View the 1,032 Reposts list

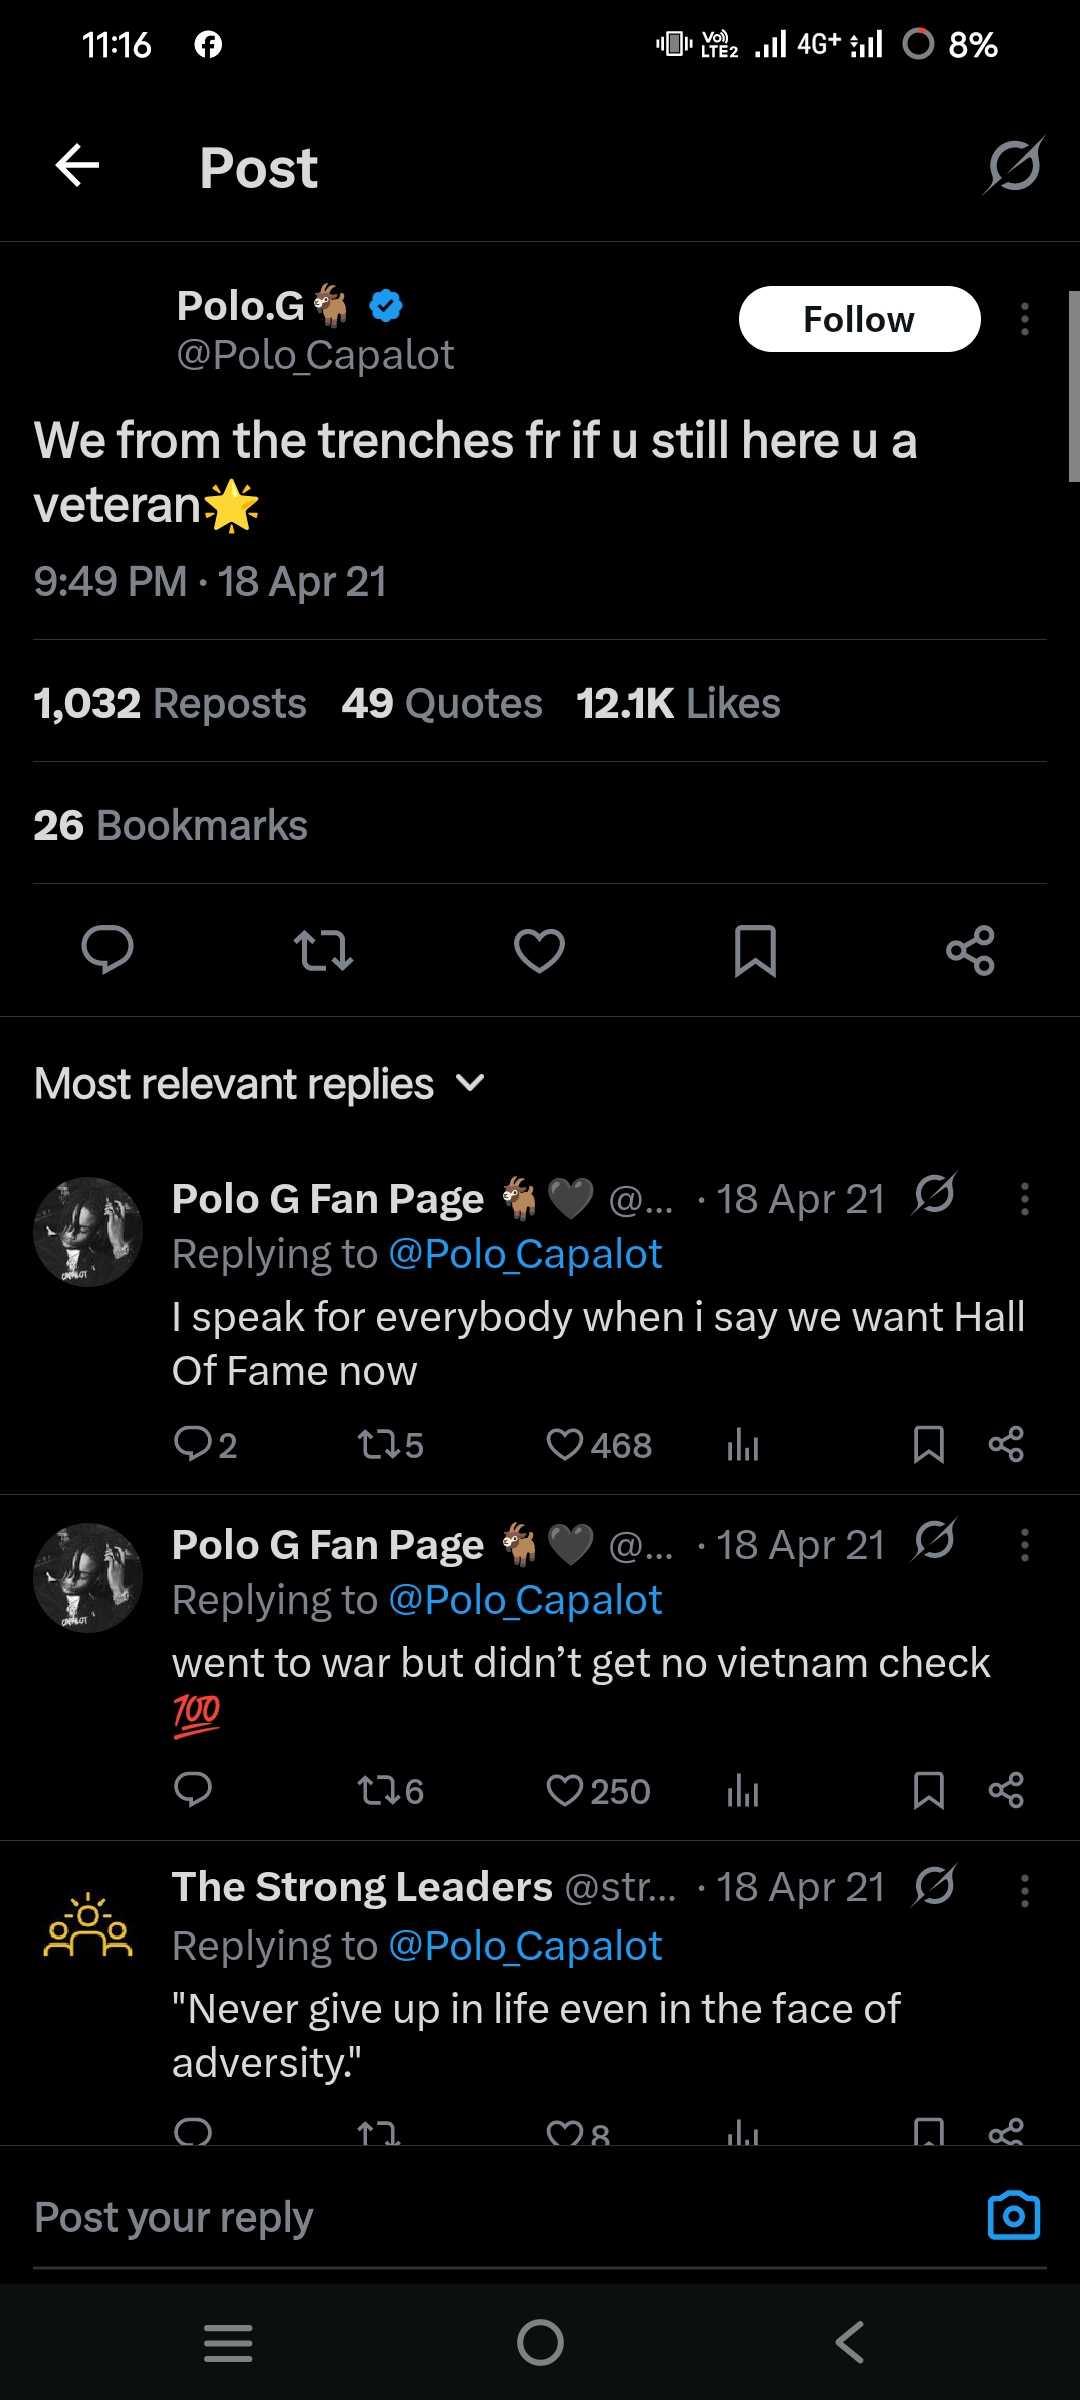click(x=170, y=704)
